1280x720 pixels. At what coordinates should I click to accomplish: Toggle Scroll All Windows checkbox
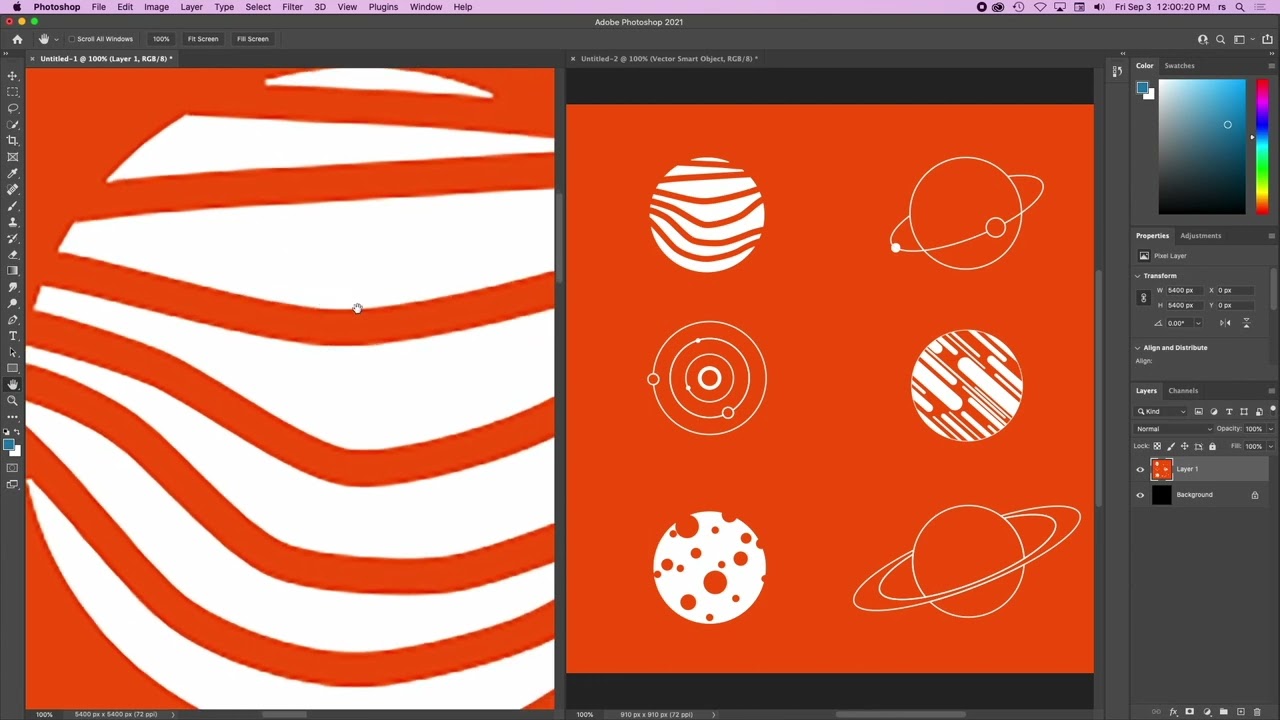coord(72,39)
